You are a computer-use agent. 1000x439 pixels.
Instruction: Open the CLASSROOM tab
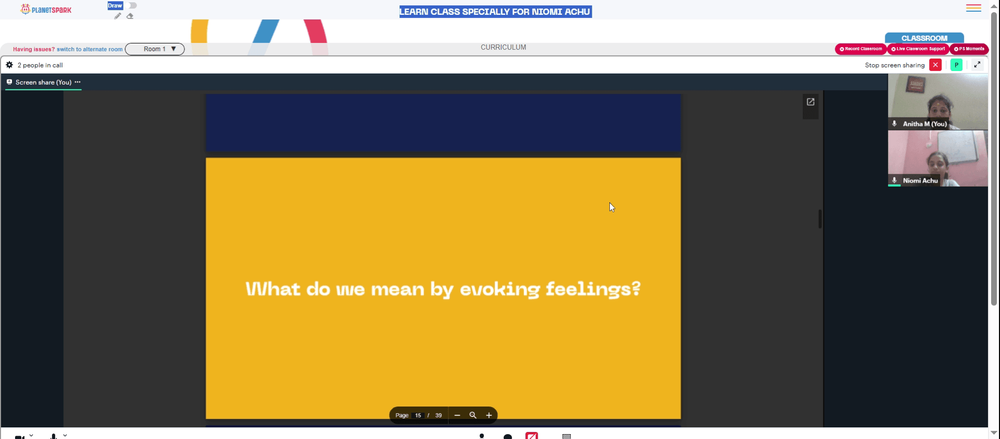click(x=924, y=38)
